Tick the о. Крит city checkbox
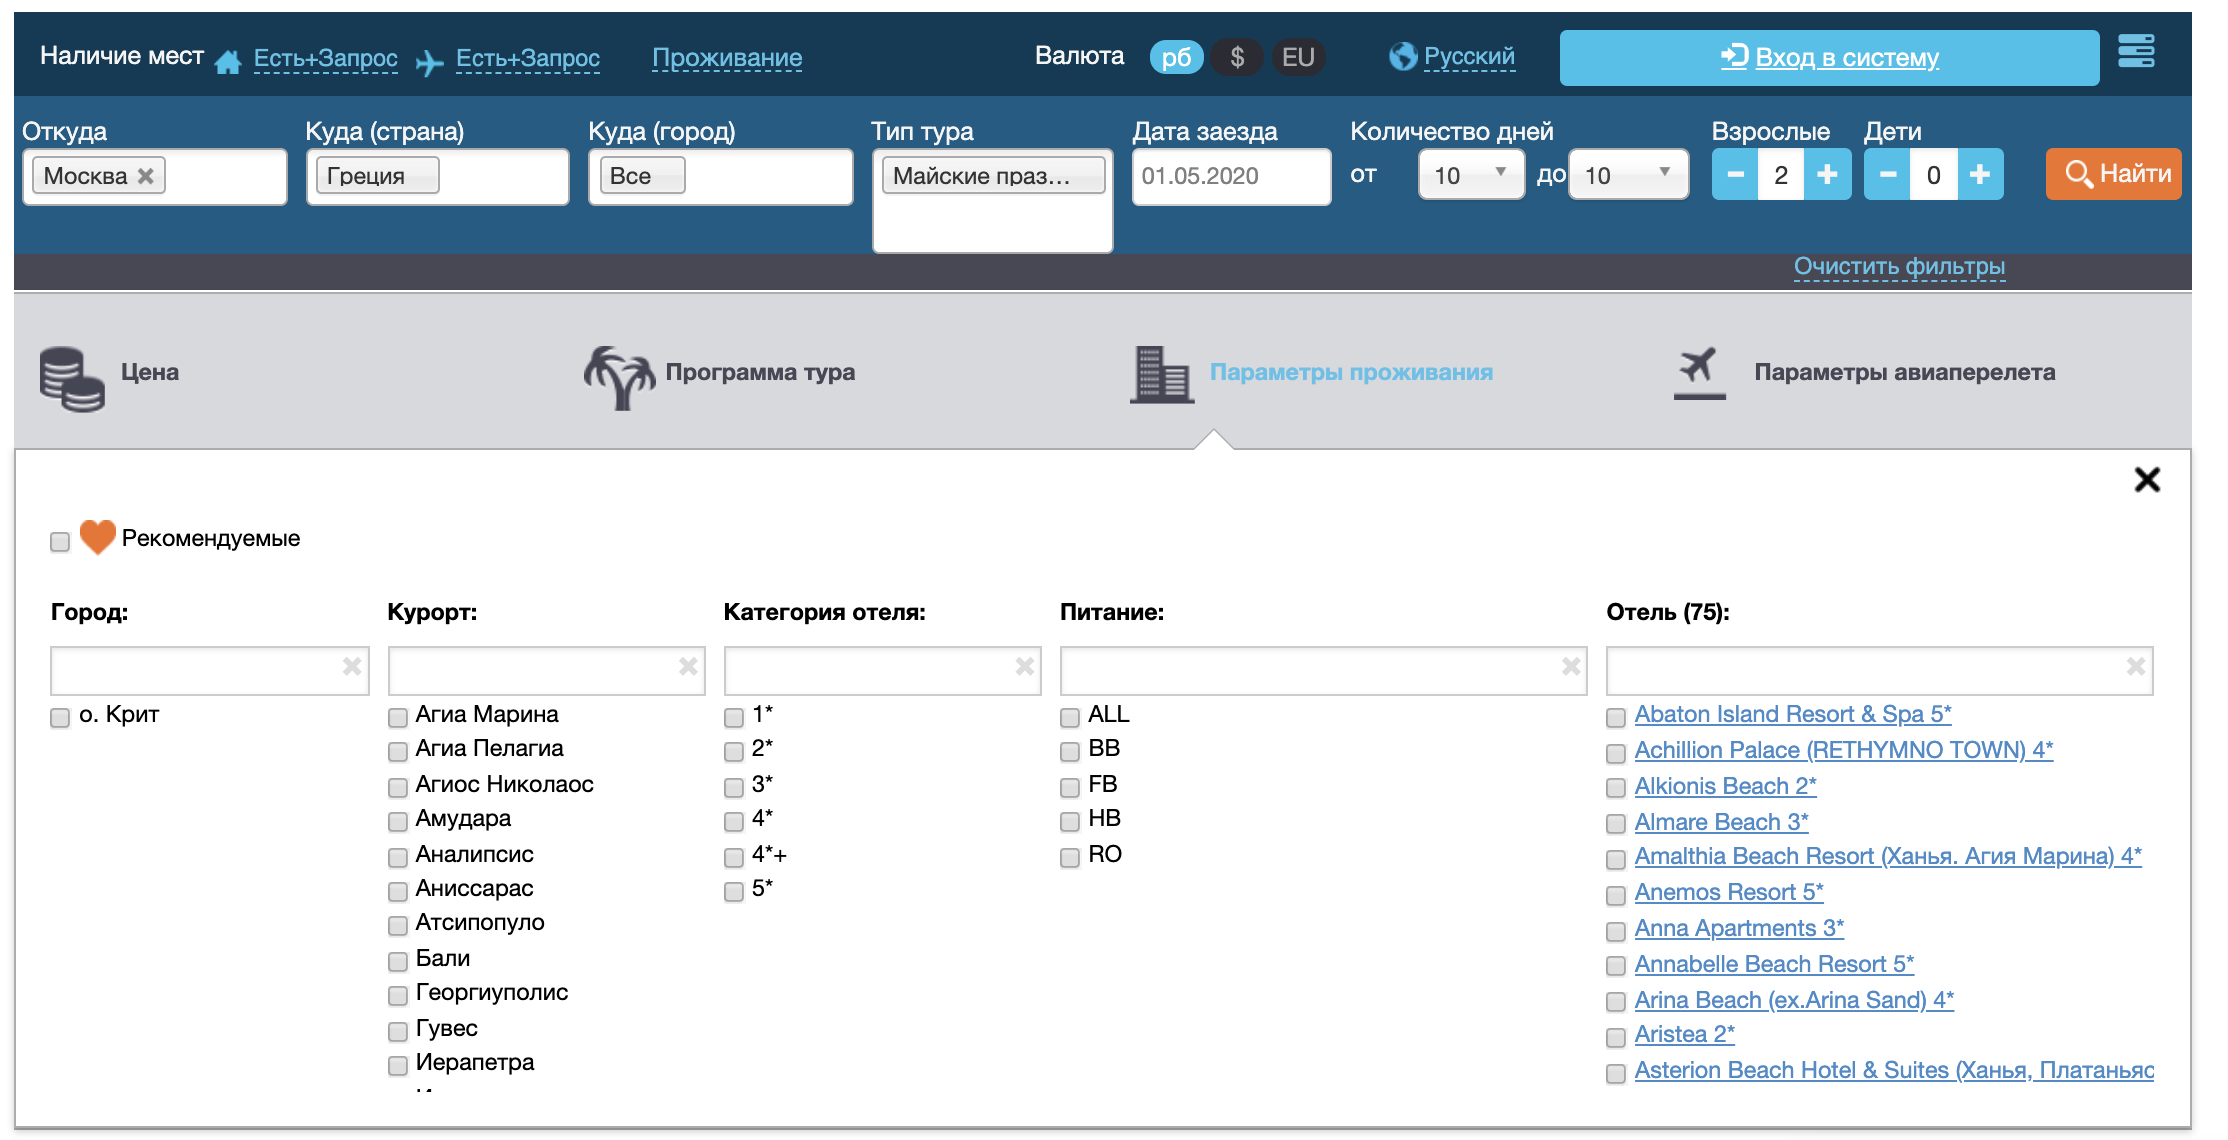 click(x=60, y=718)
